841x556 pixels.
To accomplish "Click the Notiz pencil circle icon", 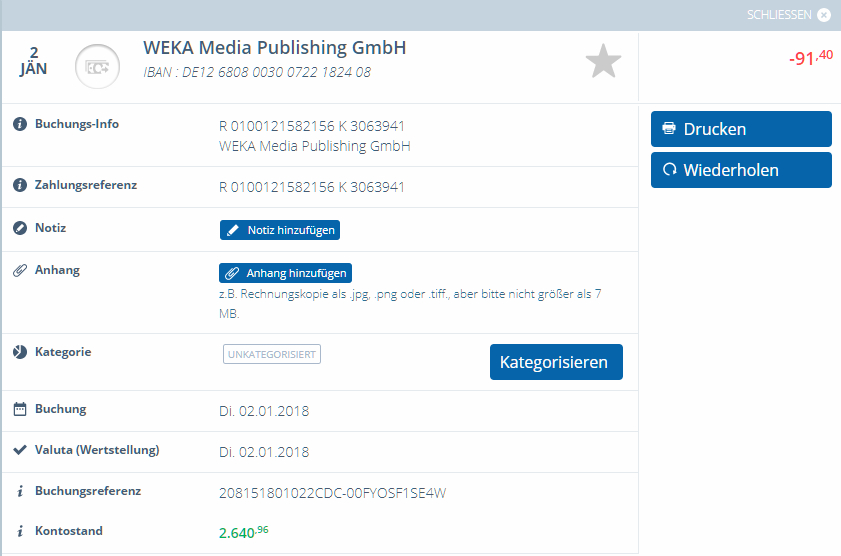I will point(20,228).
